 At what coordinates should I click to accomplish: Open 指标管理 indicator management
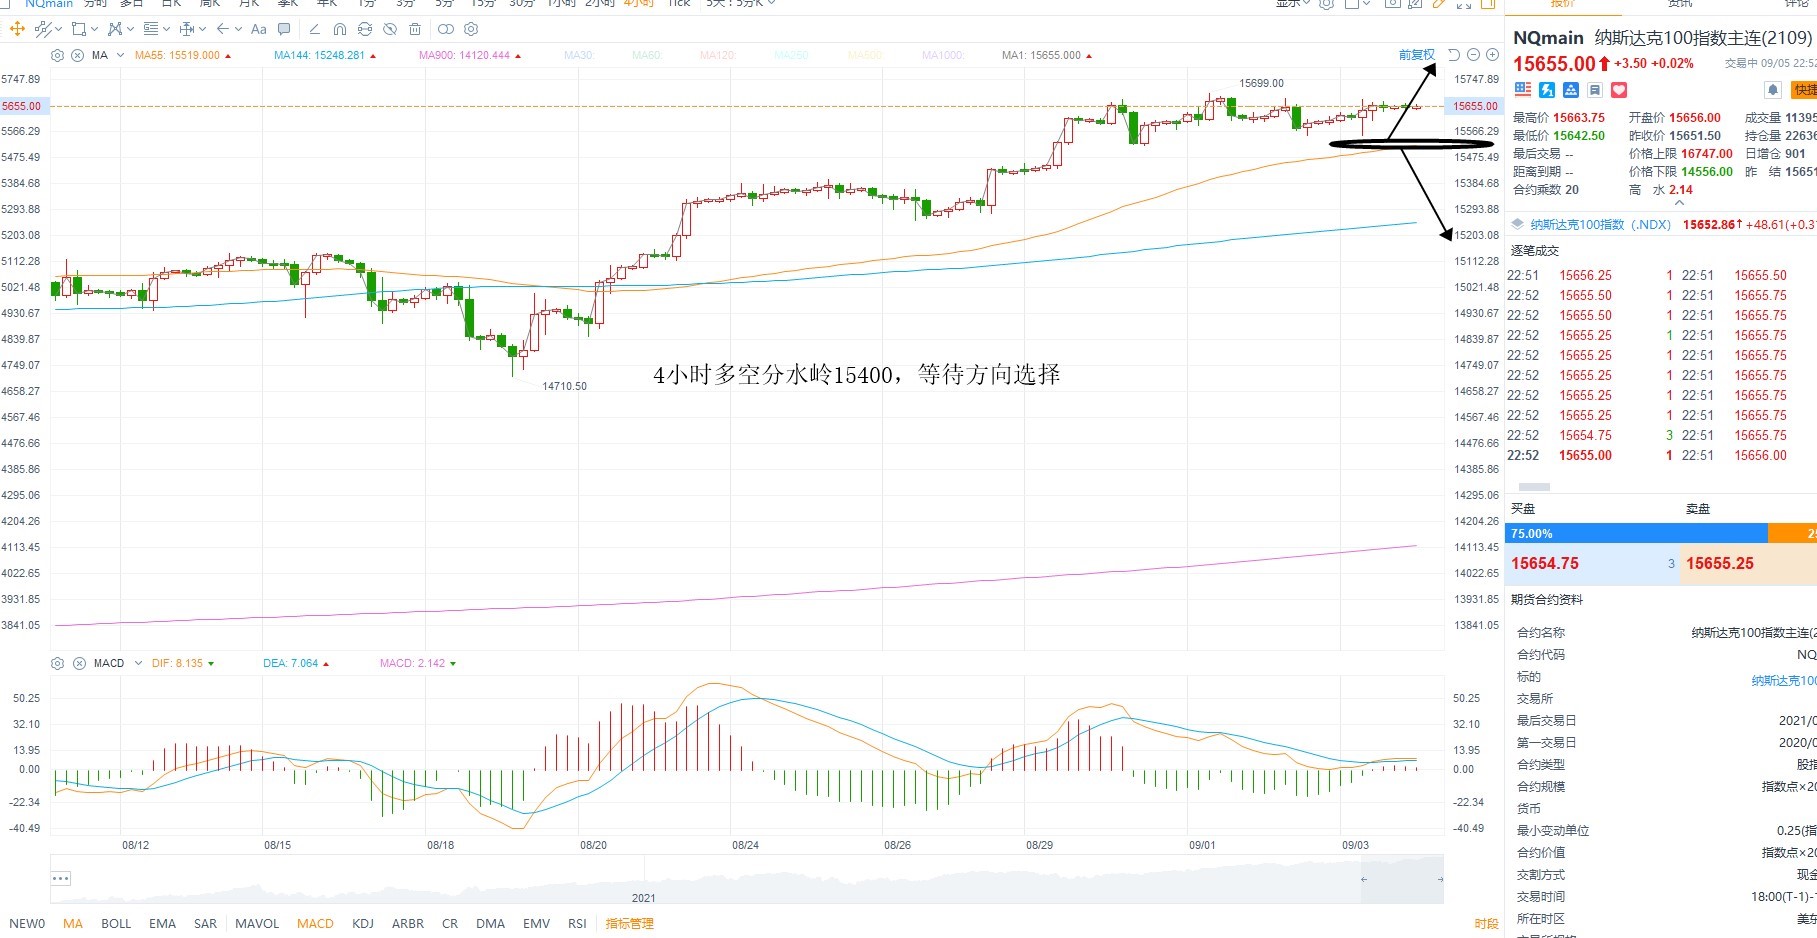[x=629, y=923]
